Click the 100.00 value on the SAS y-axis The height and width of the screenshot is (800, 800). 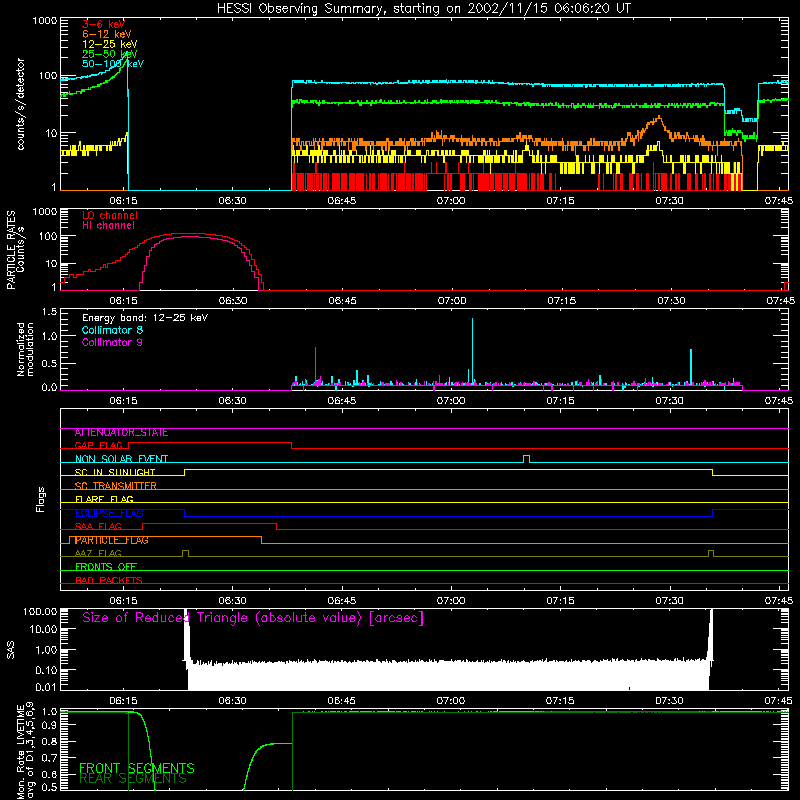click(x=40, y=611)
